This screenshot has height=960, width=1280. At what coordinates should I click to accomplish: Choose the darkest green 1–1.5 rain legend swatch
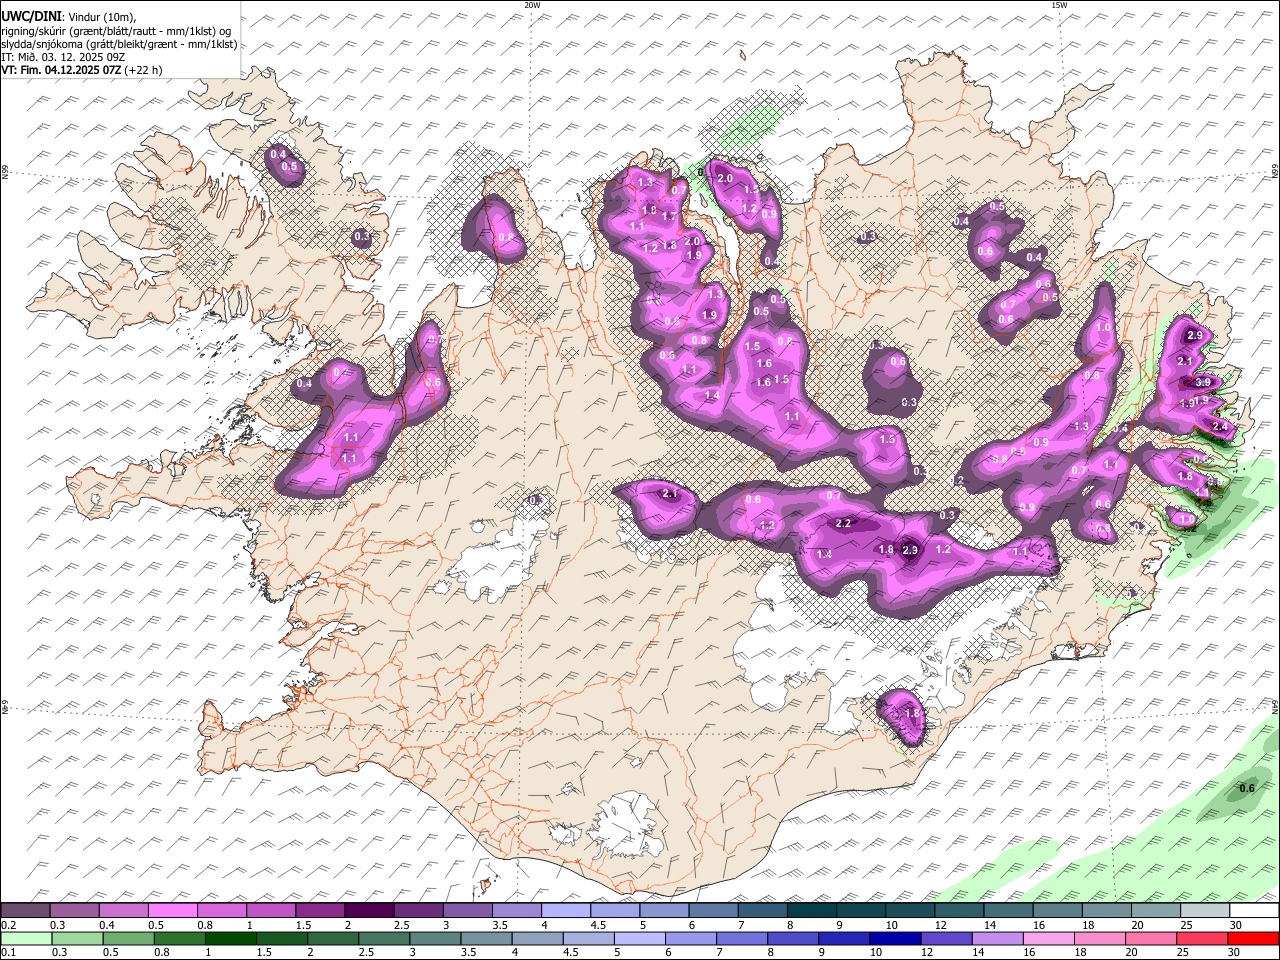(229, 939)
